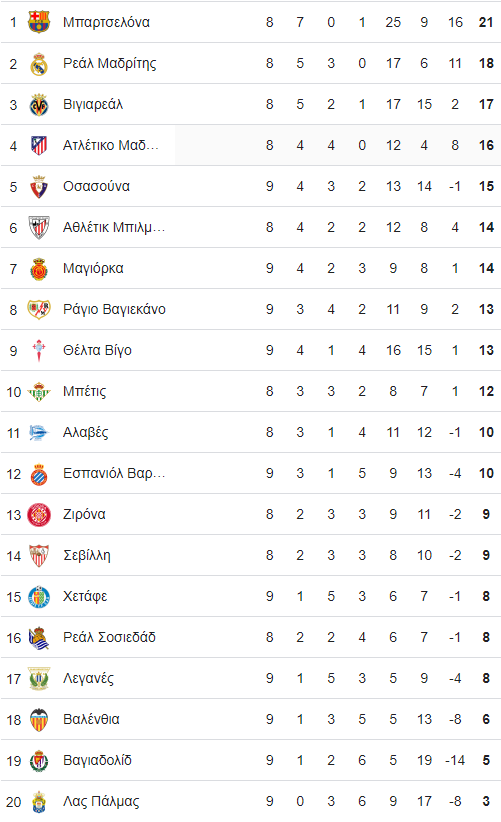Click the Valencia bat crest icon

[x=39, y=719]
